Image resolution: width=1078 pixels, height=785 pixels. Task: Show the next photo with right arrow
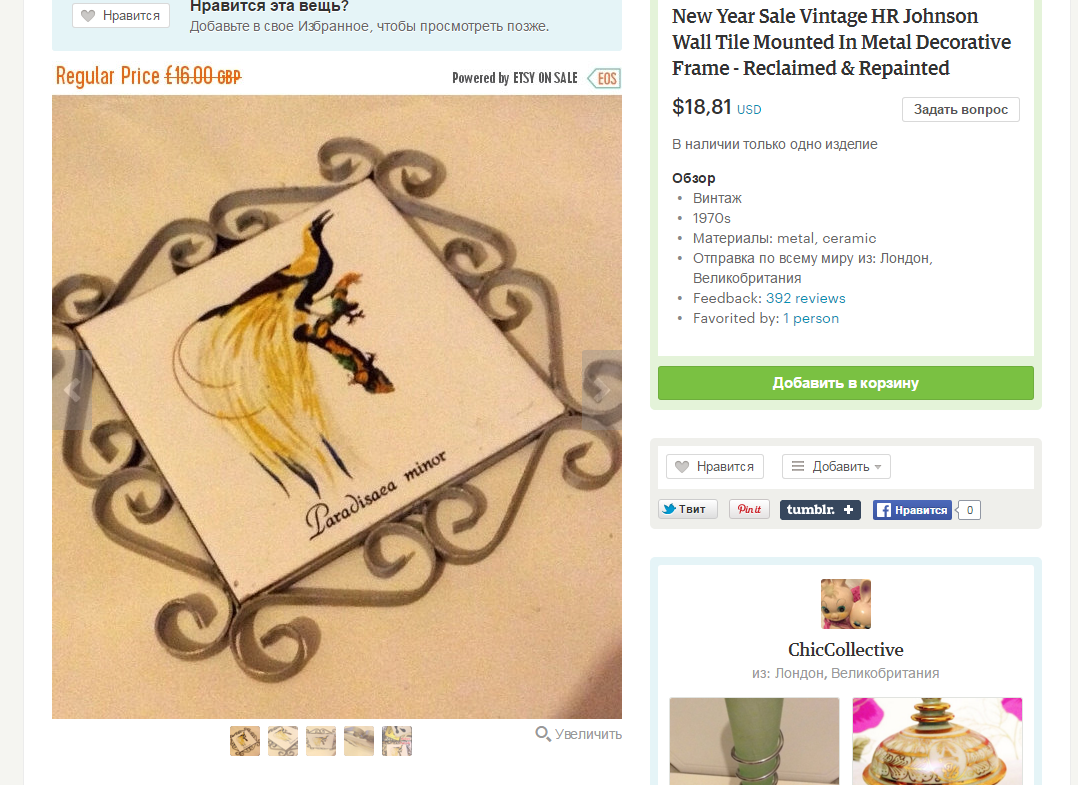click(x=602, y=390)
